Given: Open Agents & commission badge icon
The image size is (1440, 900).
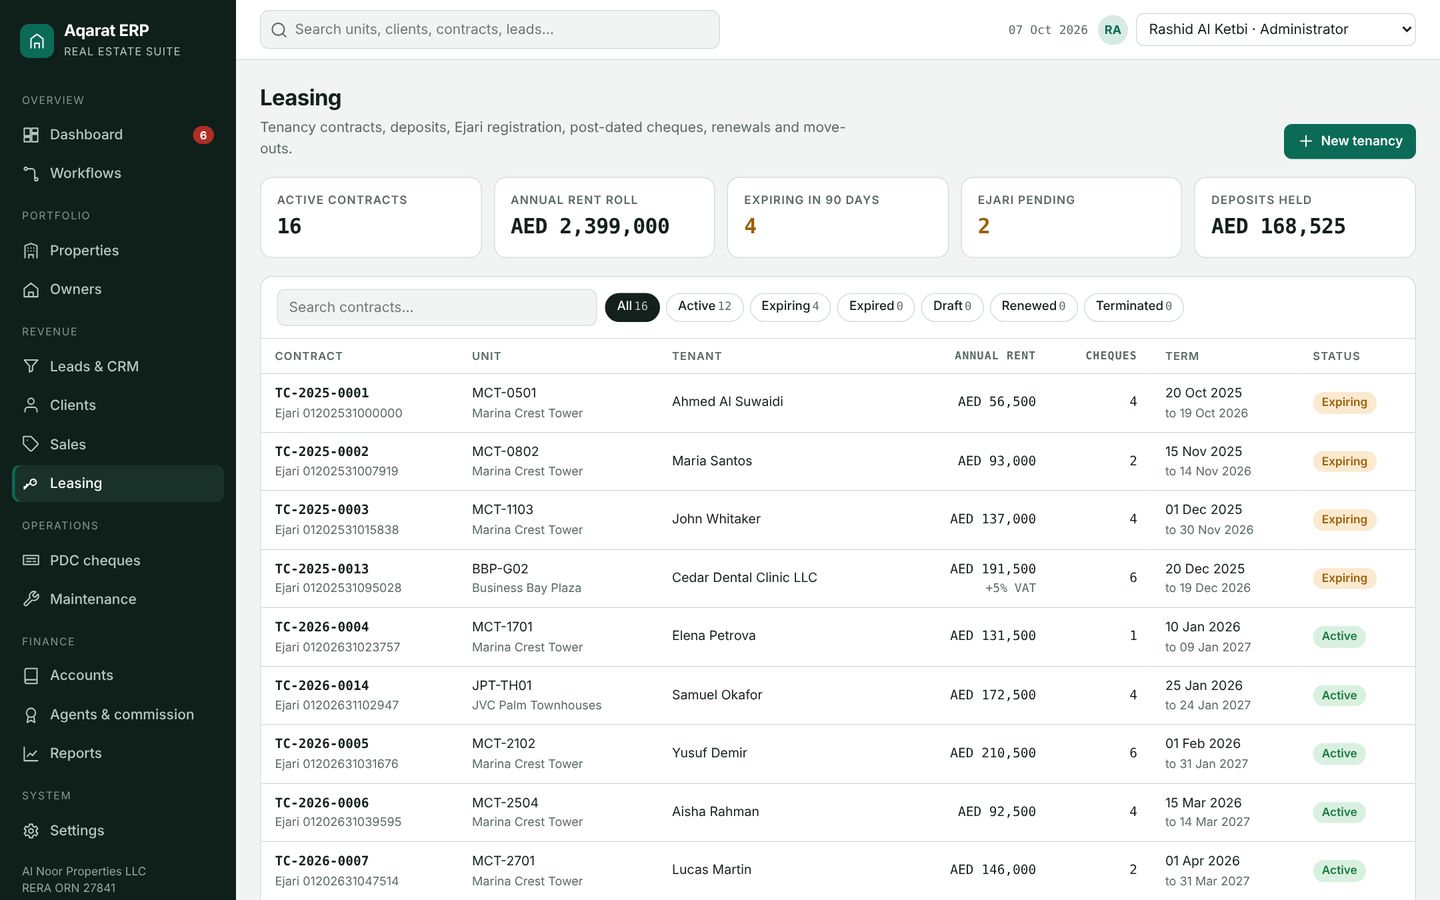Looking at the screenshot, I should point(31,715).
